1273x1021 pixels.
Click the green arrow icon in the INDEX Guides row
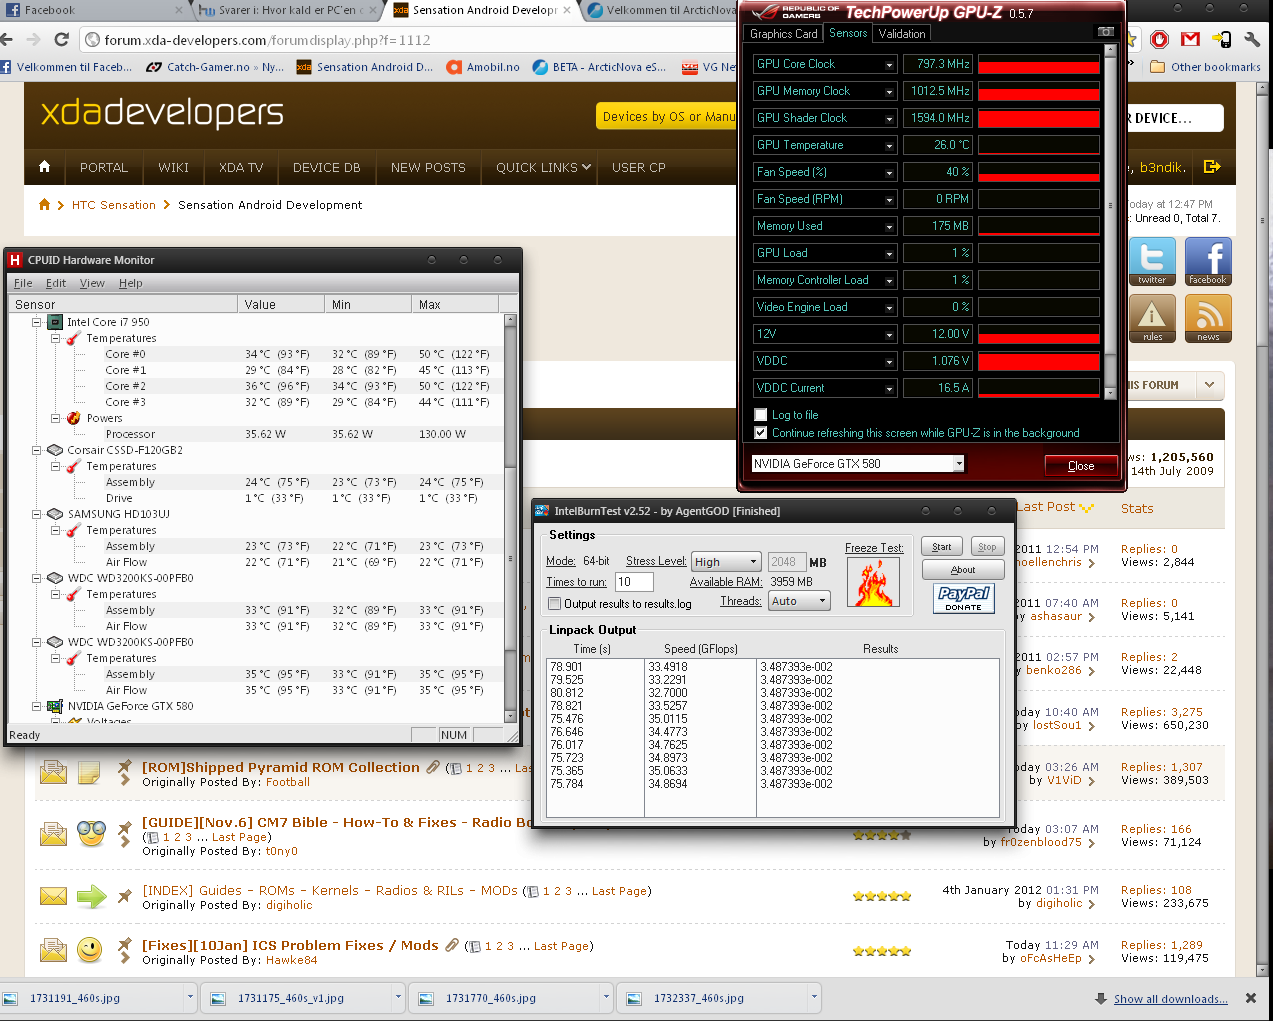click(91, 896)
